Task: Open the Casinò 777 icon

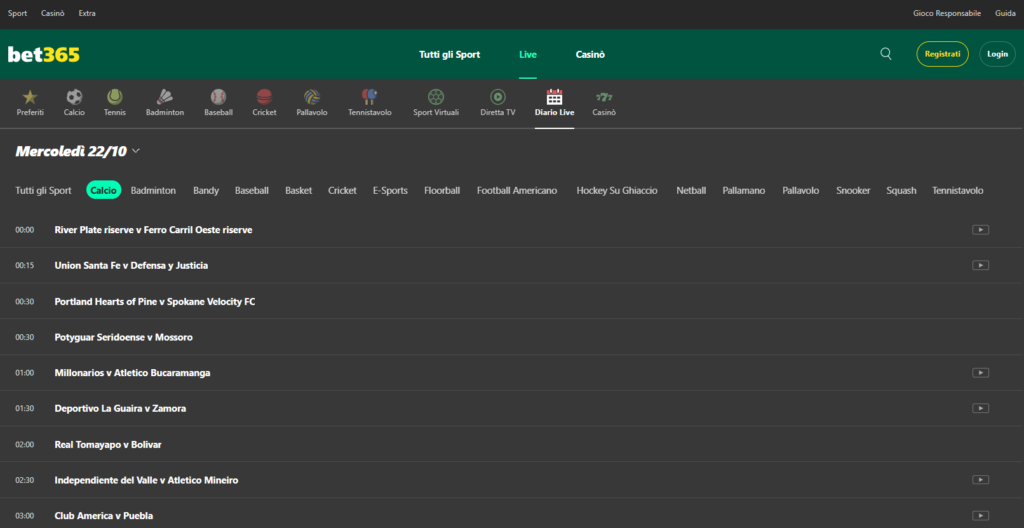Action: (x=603, y=97)
